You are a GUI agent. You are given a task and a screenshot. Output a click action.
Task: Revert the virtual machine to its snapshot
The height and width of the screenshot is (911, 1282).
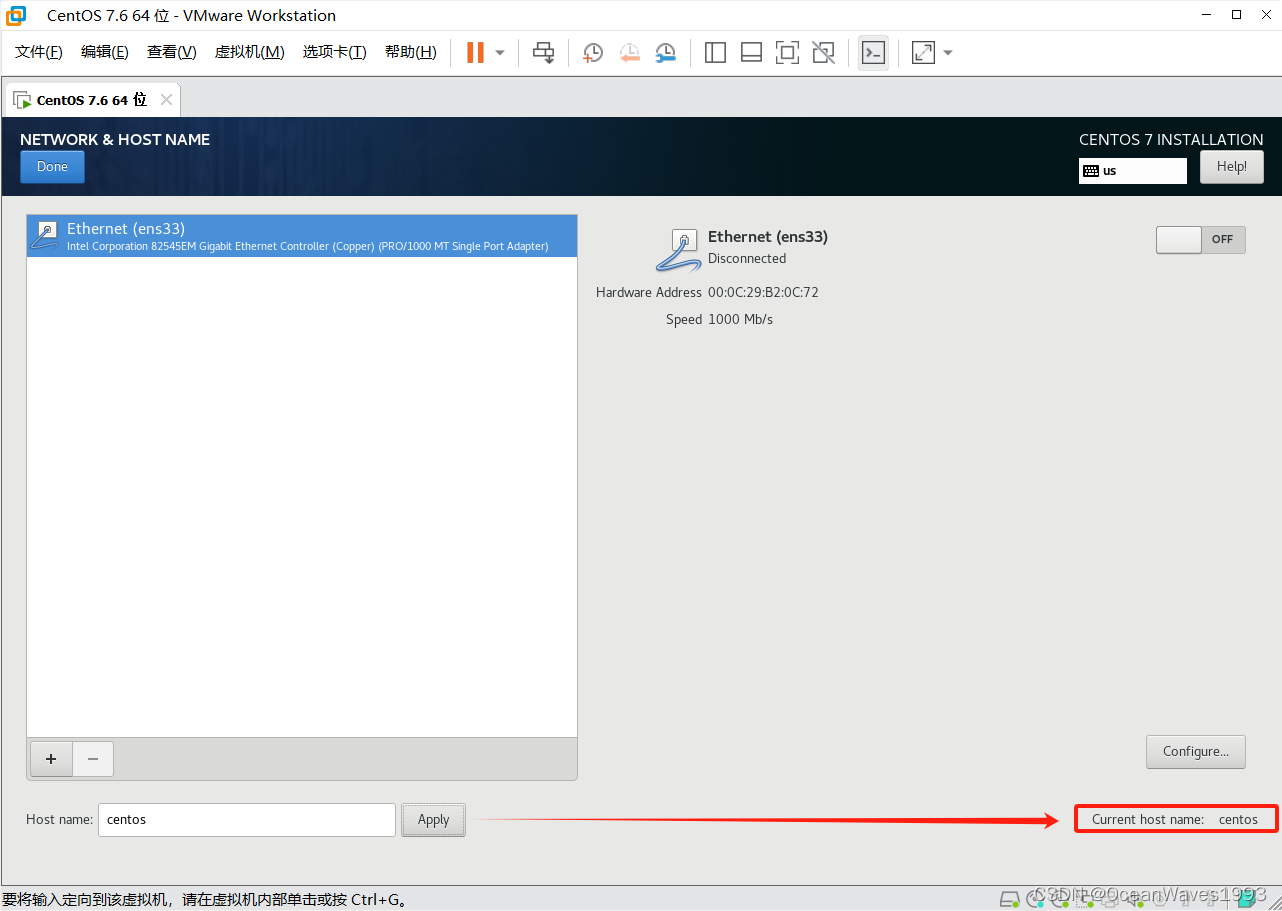click(x=629, y=53)
